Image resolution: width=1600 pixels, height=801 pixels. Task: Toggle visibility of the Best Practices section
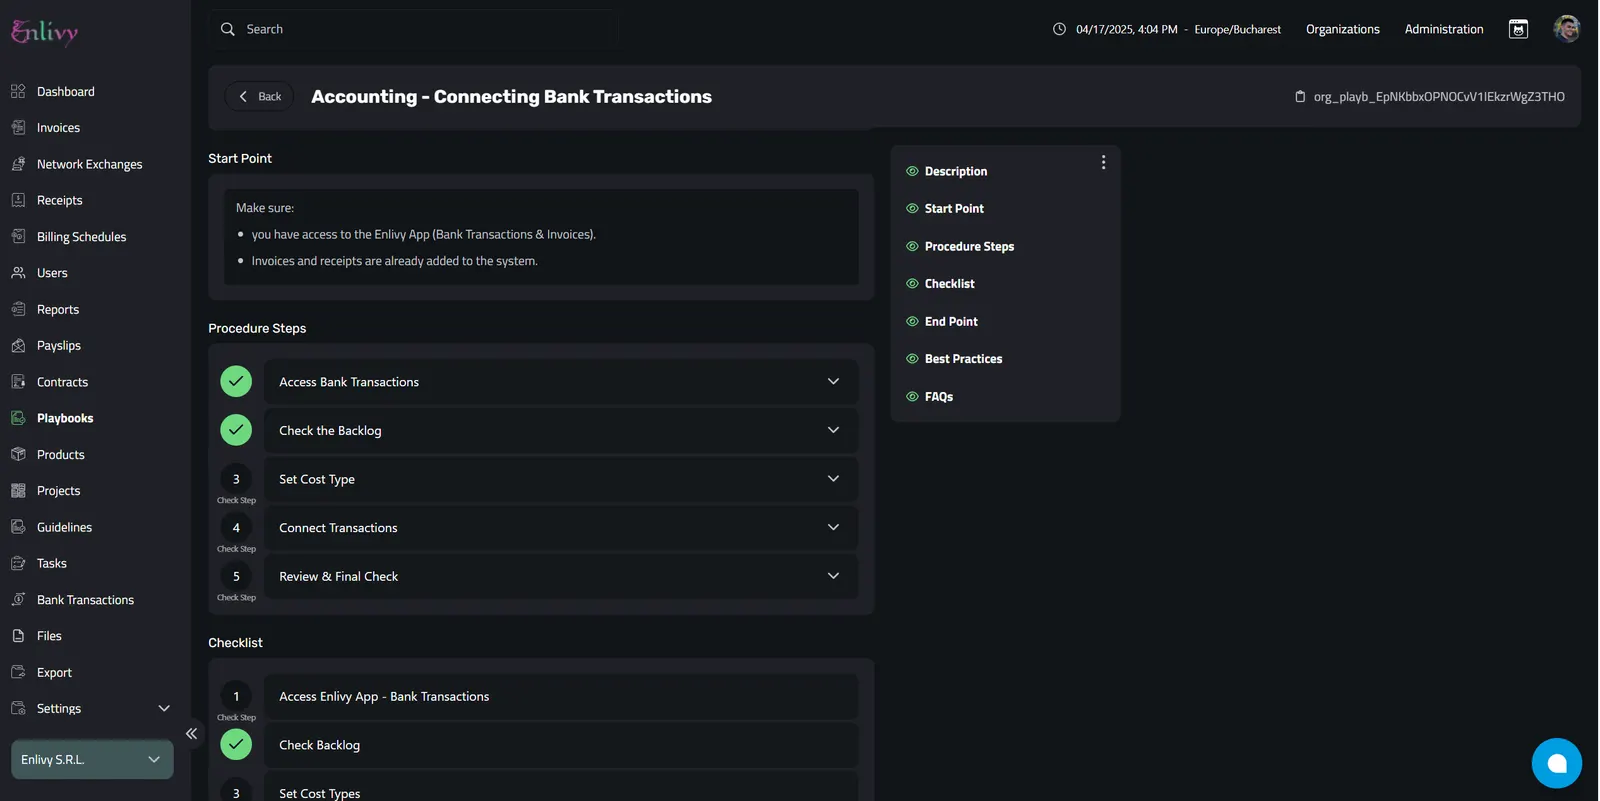point(912,359)
